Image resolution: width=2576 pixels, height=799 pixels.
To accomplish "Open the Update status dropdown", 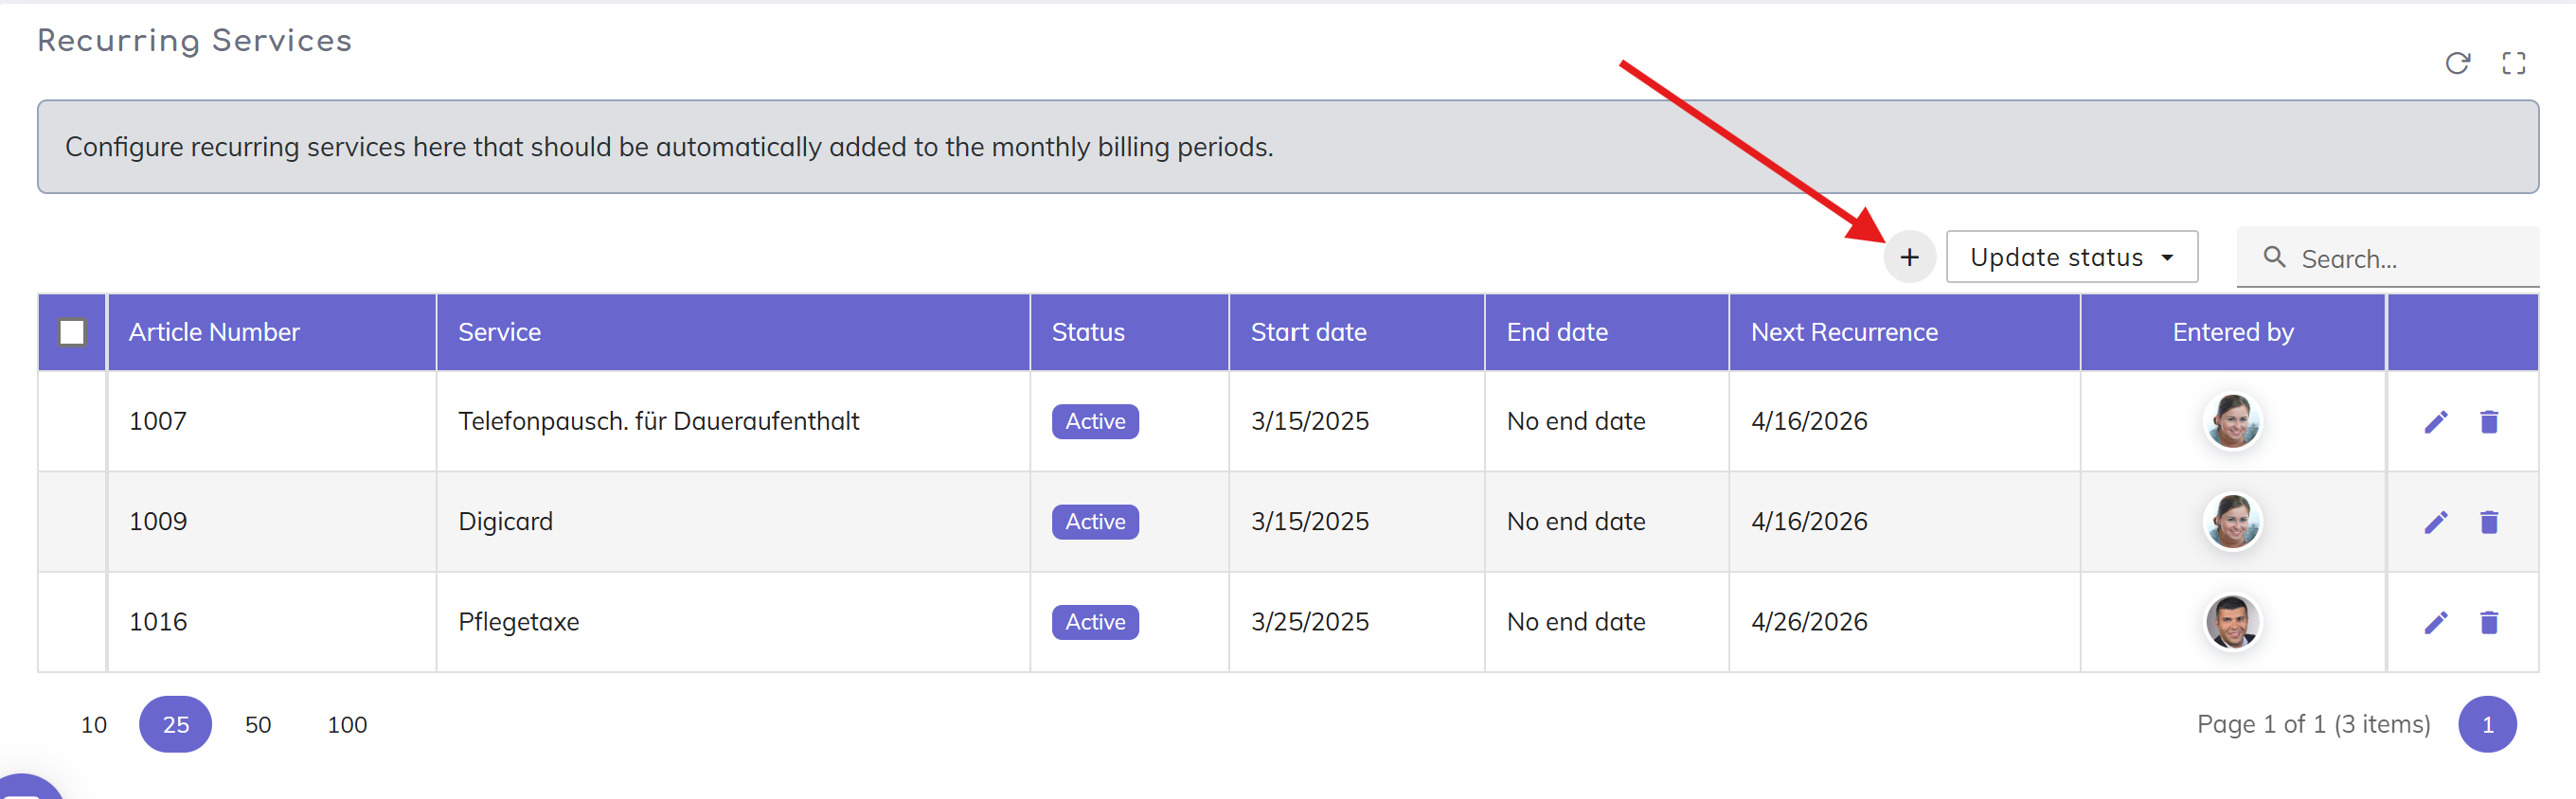I will coord(2071,257).
